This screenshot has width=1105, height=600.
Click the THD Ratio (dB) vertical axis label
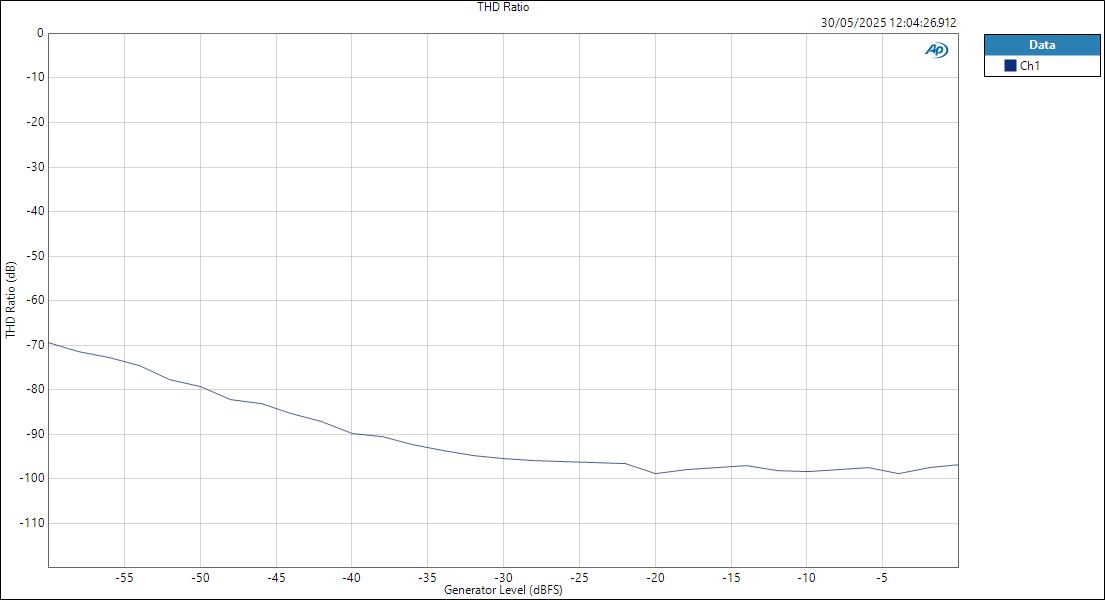point(9,295)
